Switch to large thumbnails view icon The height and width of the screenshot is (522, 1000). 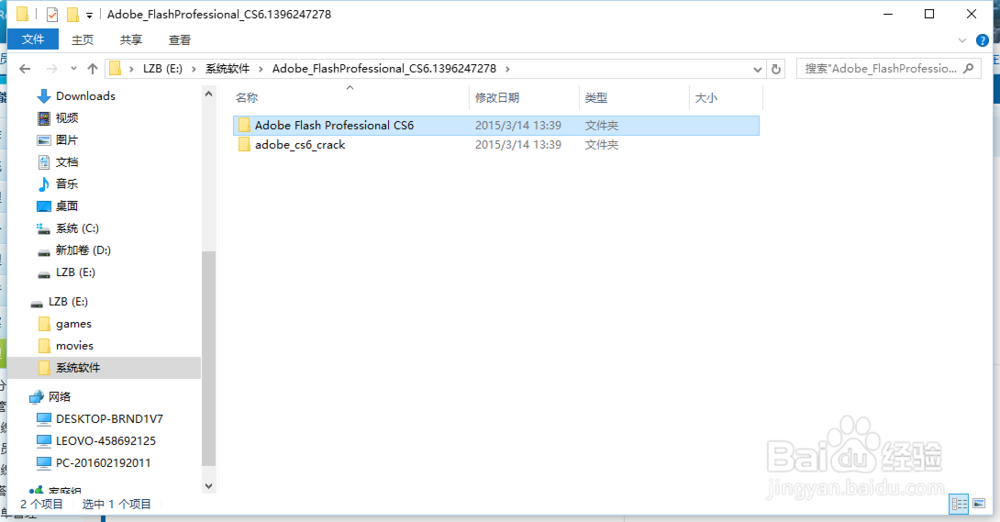[x=978, y=503]
